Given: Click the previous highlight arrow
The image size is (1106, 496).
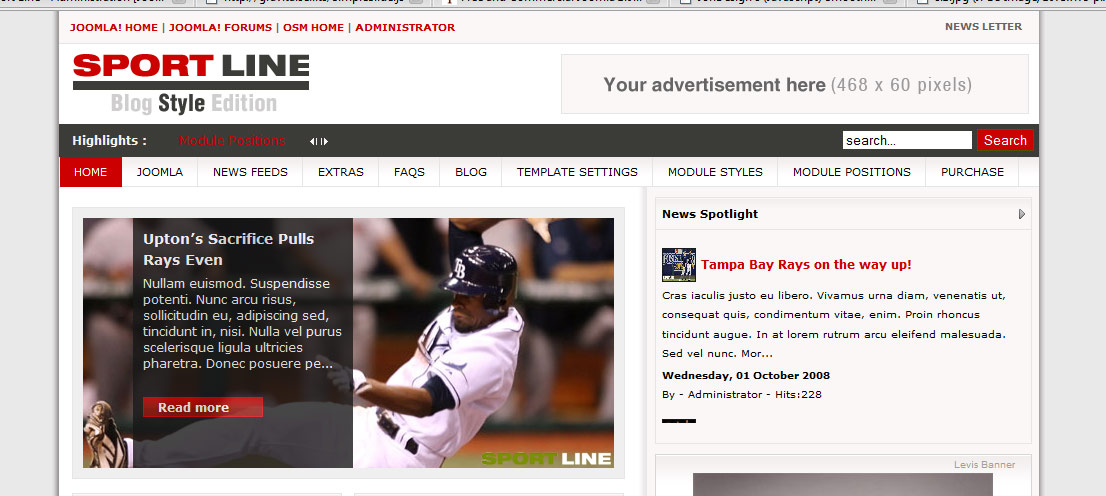Looking at the screenshot, I should (312, 141).
